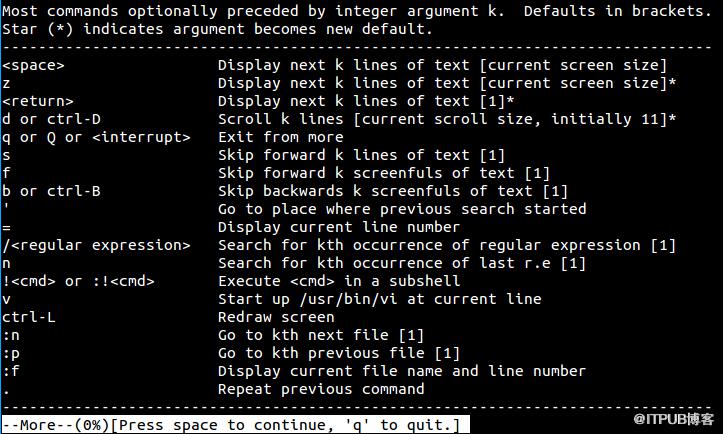Click the ':f' file name command
This screenshot has width=724, height=434.
[x=11, y=371]
